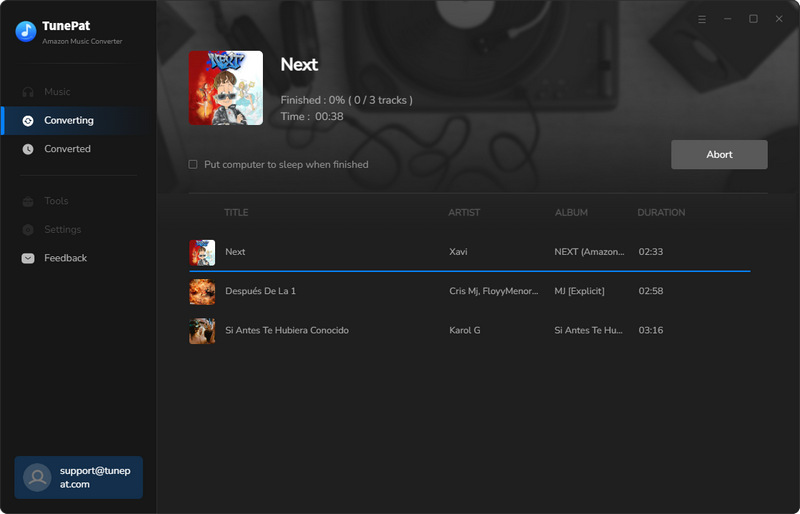Image resolution: width=800 pixels, height=514 pixels.
Task: Click the Después De La 1 thumbnail
Action: (x=202, y=291)
